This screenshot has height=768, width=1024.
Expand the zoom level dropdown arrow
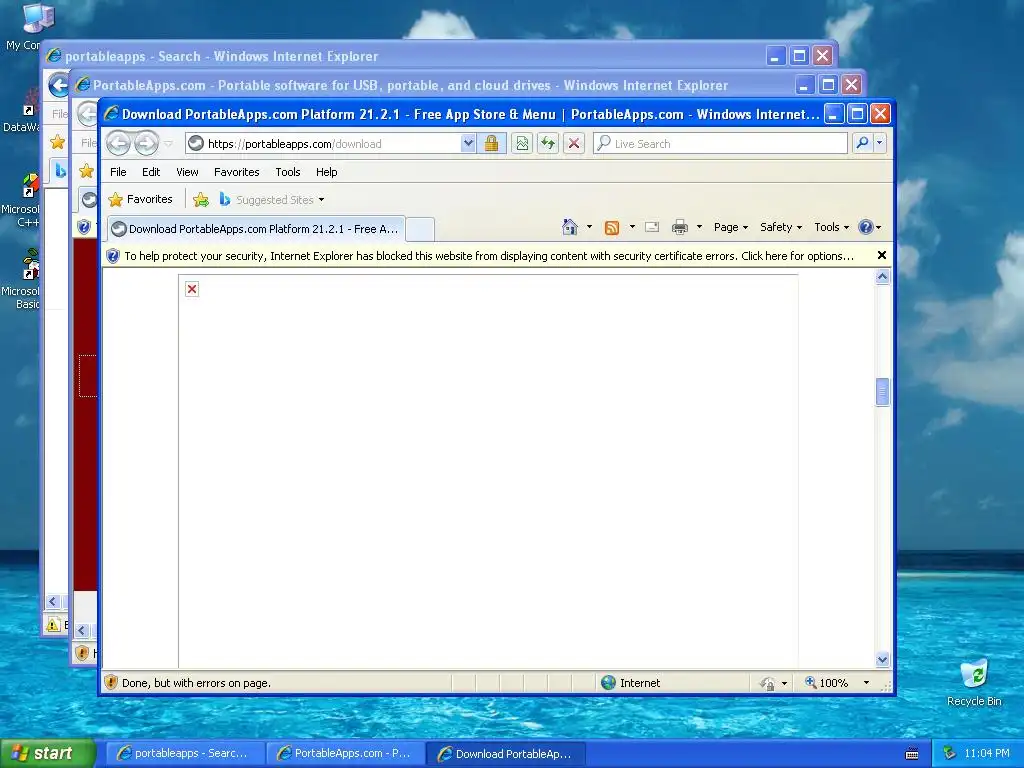tap(866, 682)
